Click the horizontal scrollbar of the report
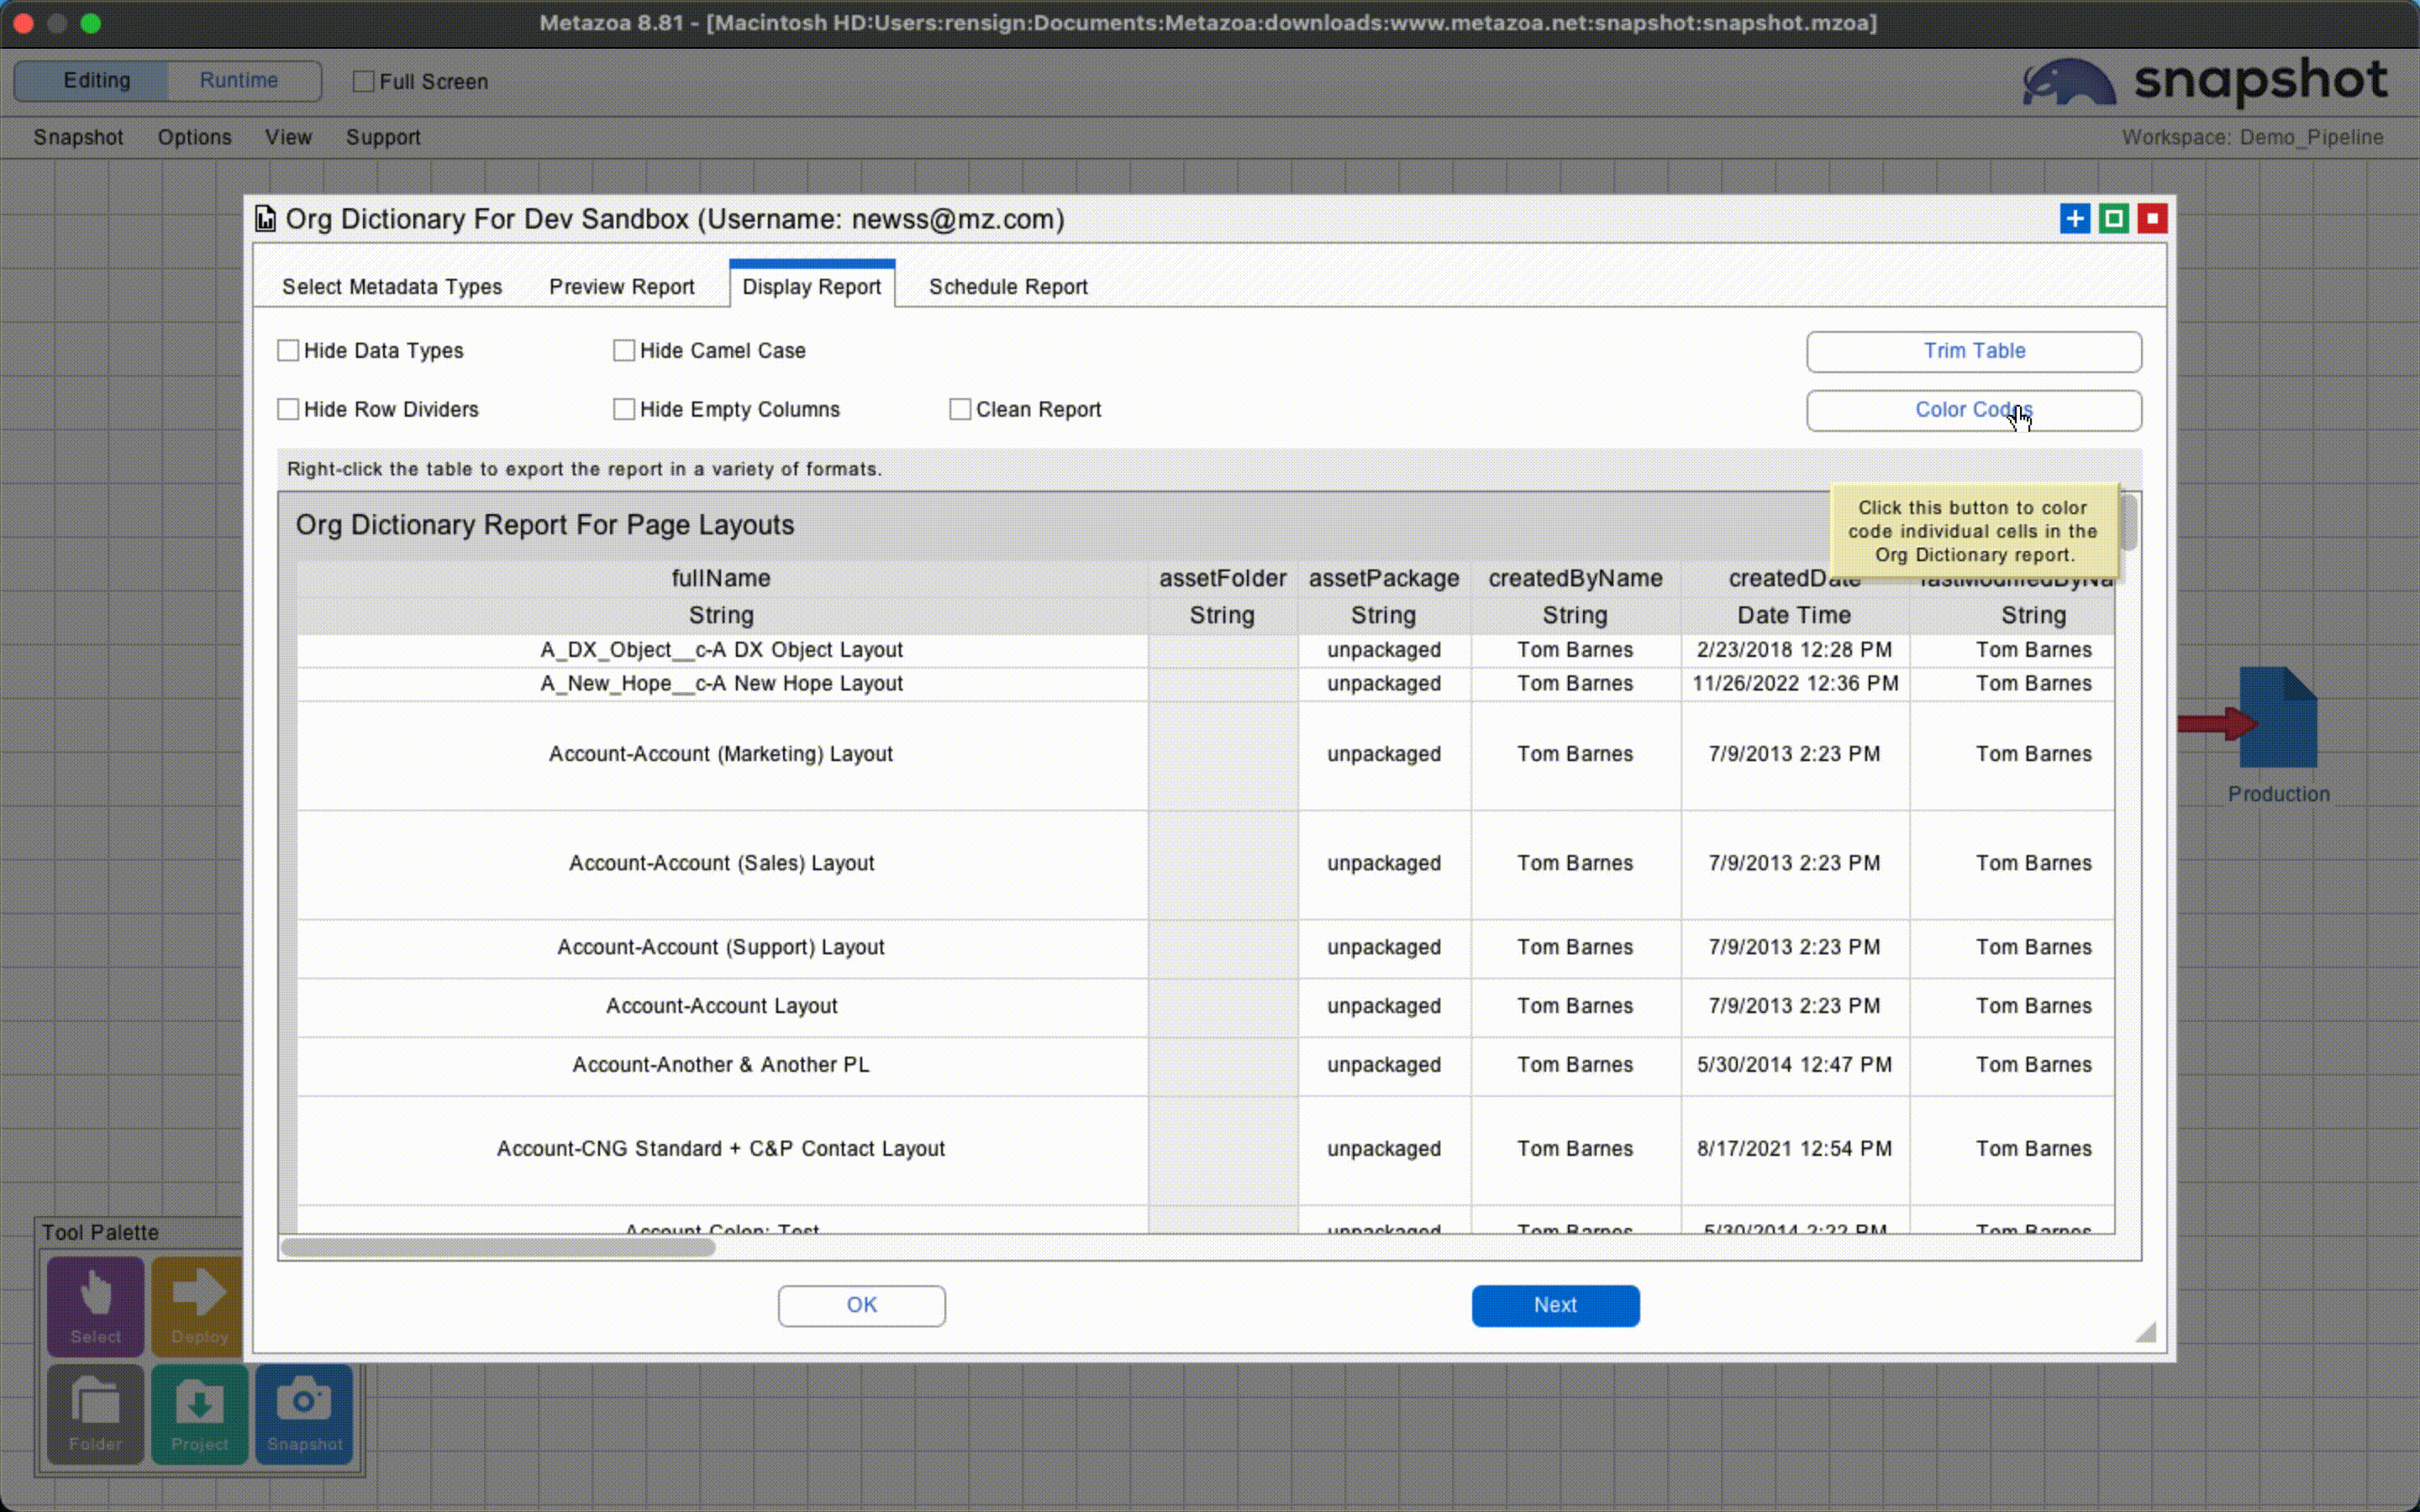The height and width of the screenshot is (1512, 2420). pos(498,1247)
